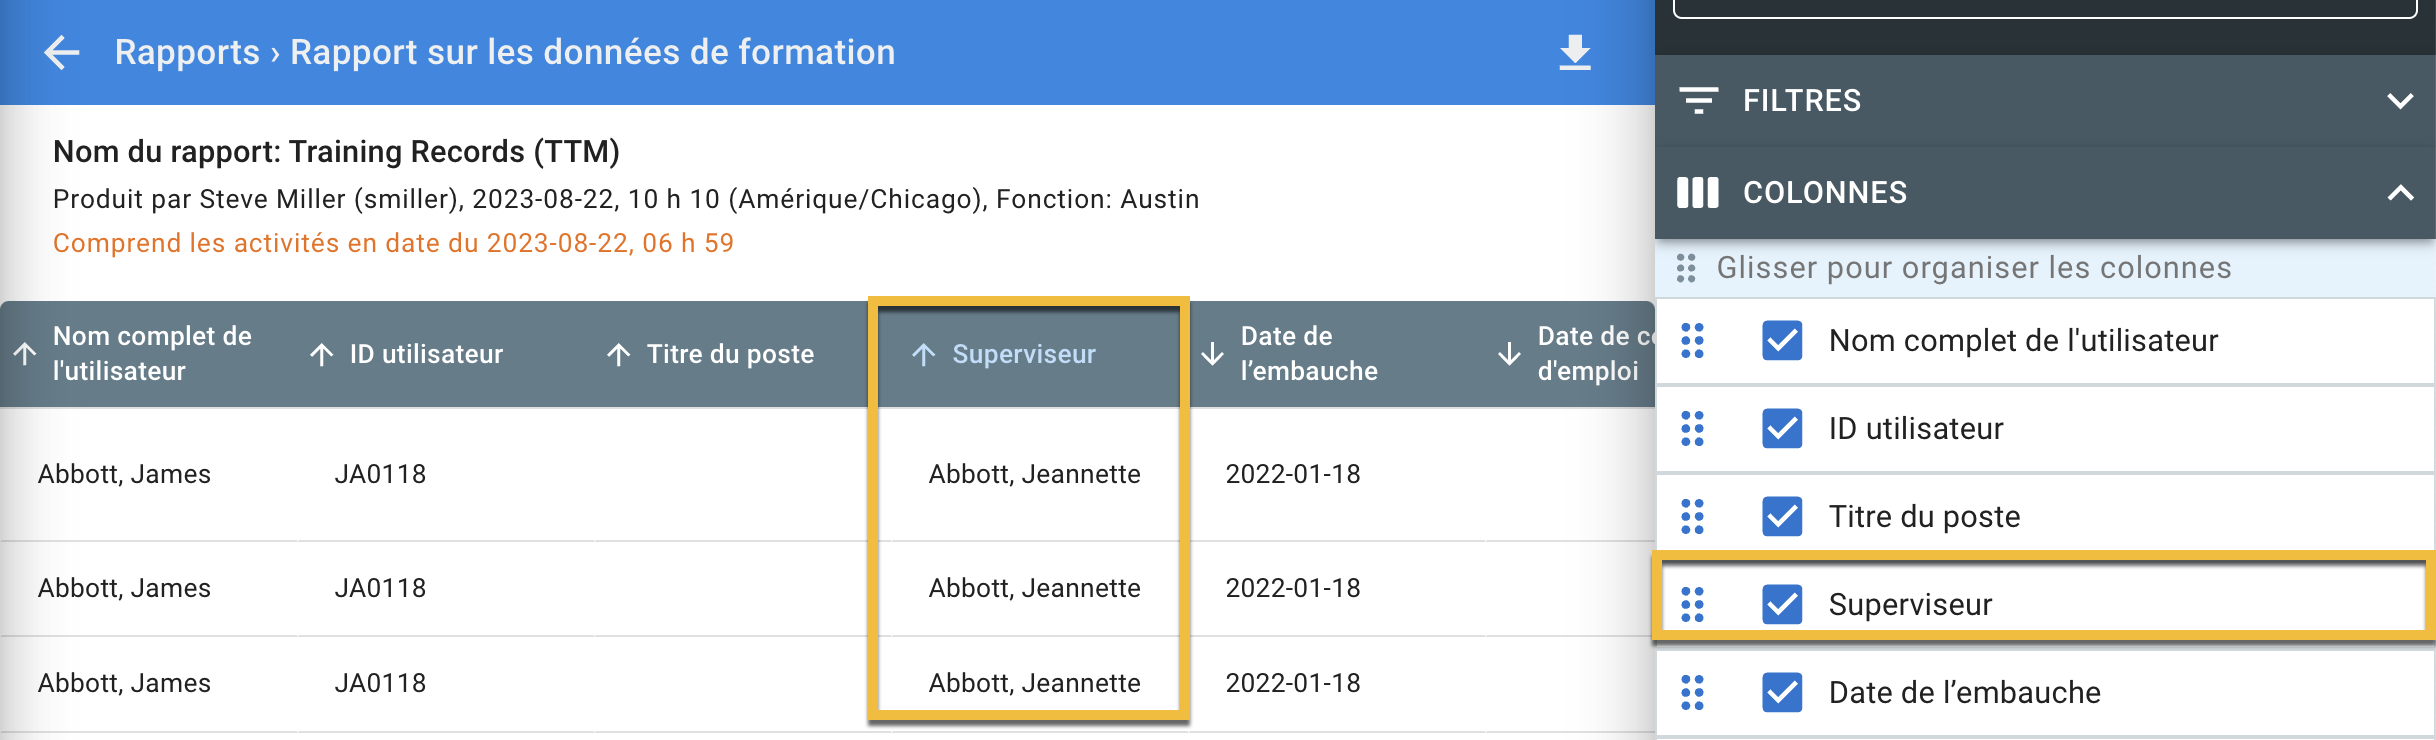Click the first JA0118 user ID cell
The width and height of the screenshot is (2436, 740).
(380, 474)
